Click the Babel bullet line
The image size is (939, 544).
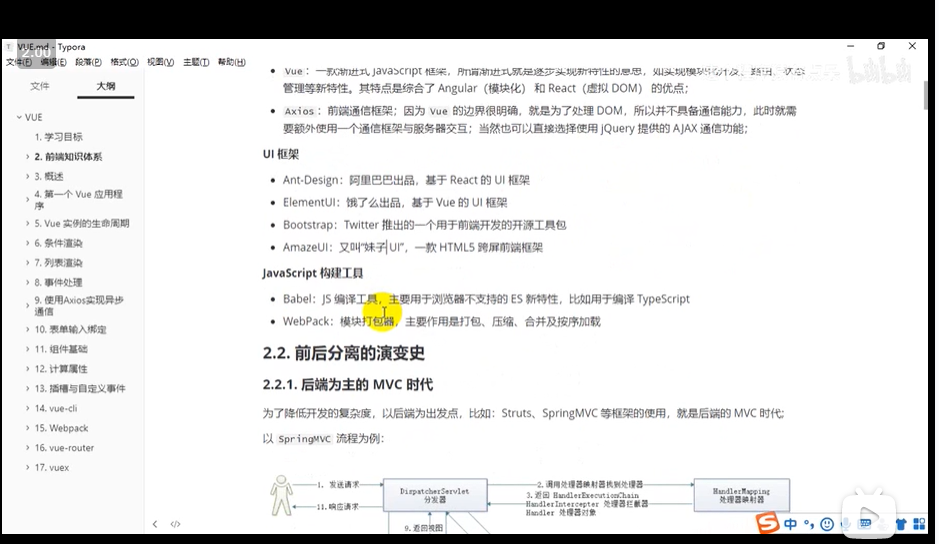(486, 299)
